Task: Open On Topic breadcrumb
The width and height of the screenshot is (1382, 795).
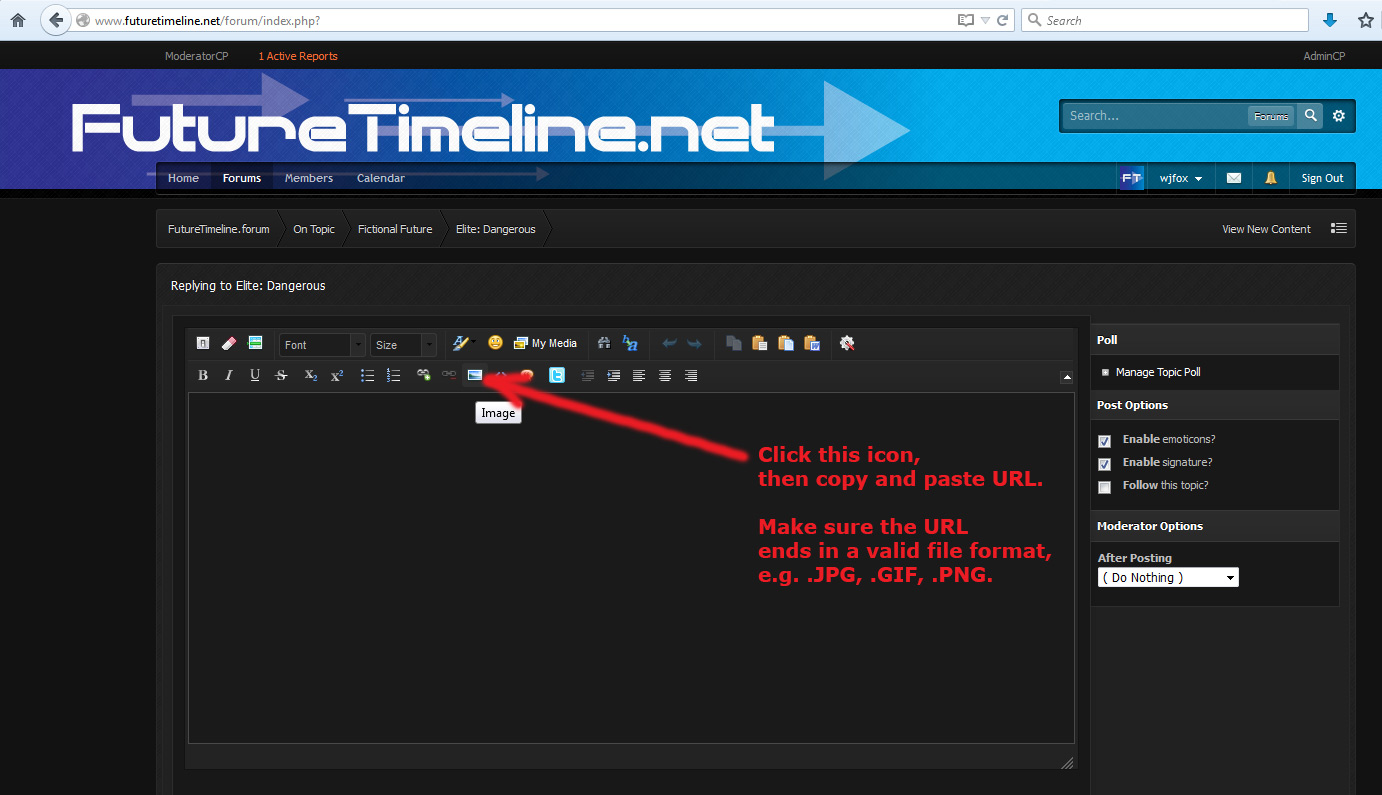Action: pos(314,229)
